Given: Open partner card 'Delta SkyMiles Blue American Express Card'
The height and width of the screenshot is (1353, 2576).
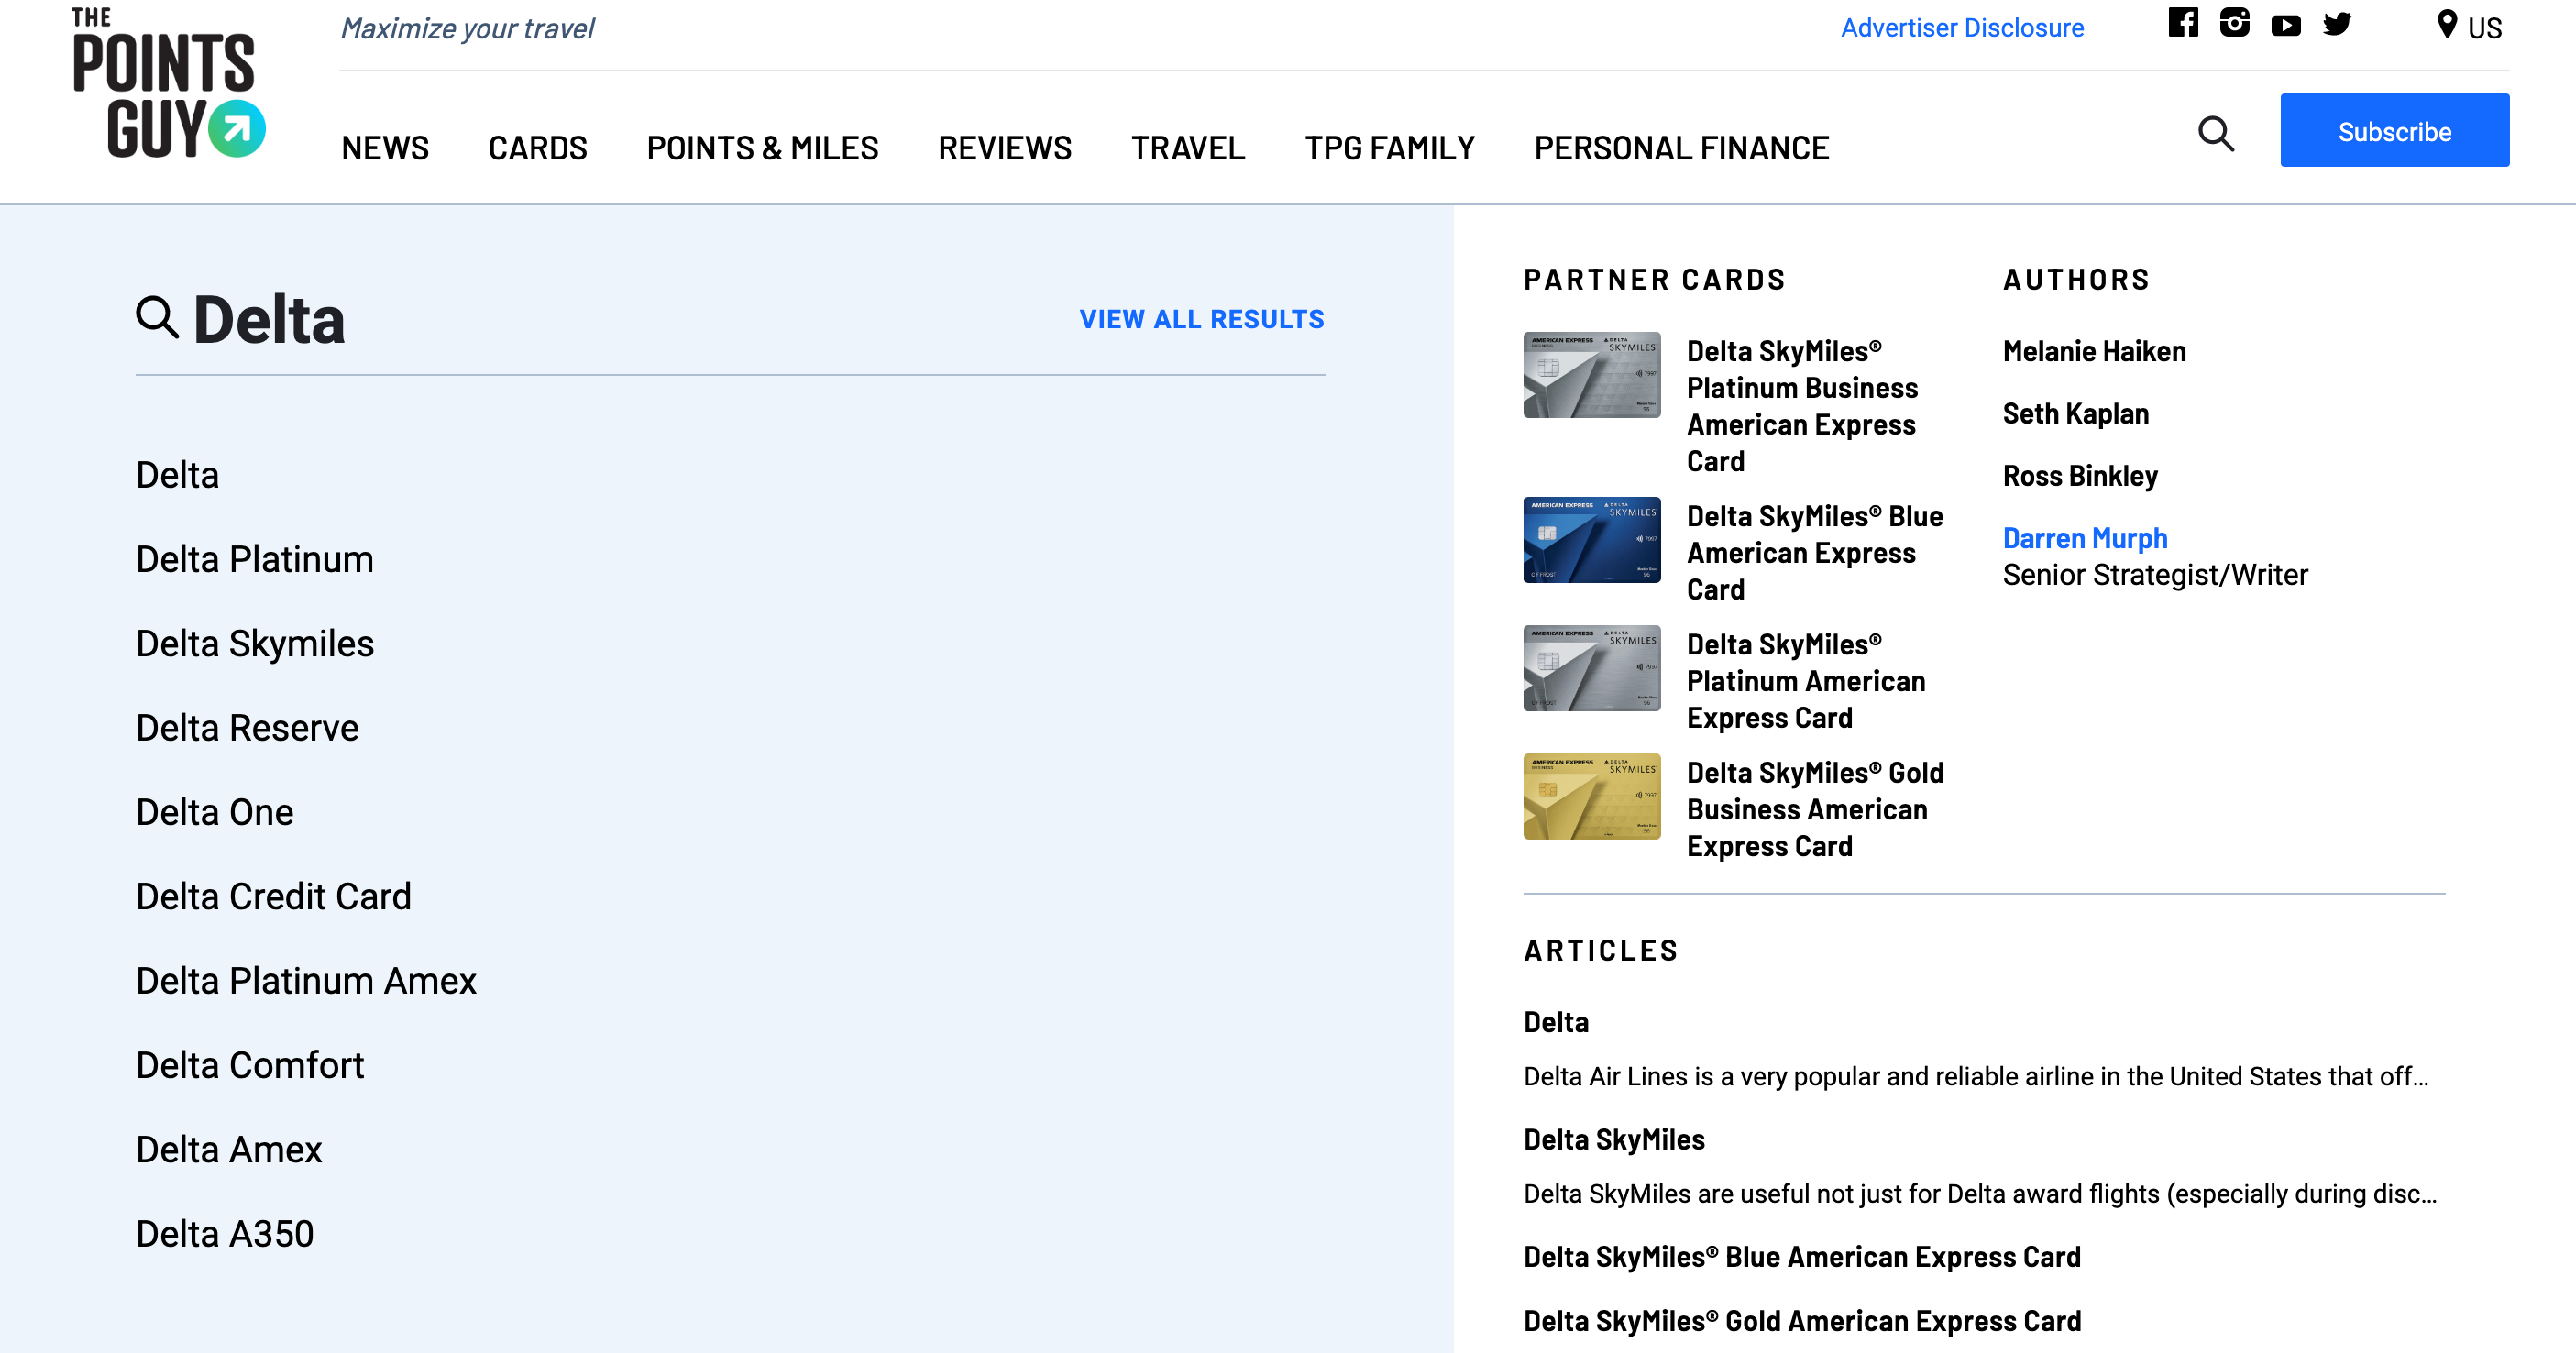Looking at the screenshot, I should (1815, 553).
